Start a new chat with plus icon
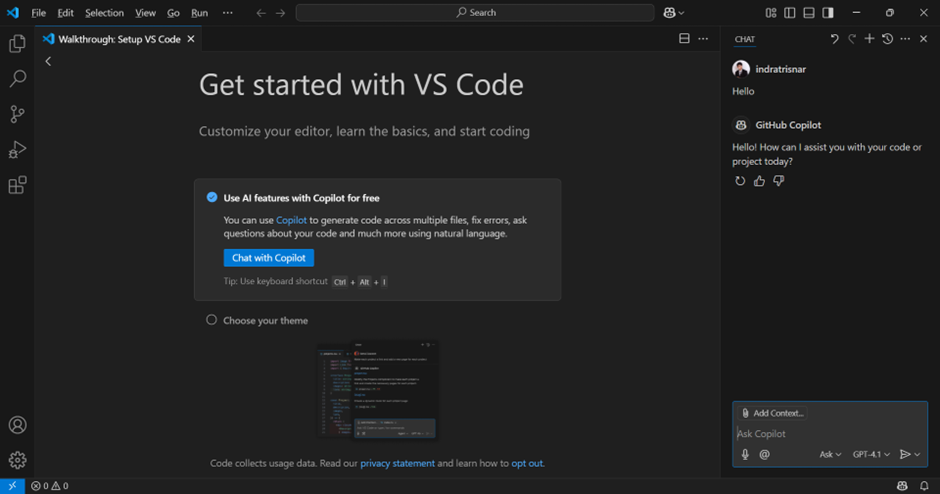 pos(869,39)
